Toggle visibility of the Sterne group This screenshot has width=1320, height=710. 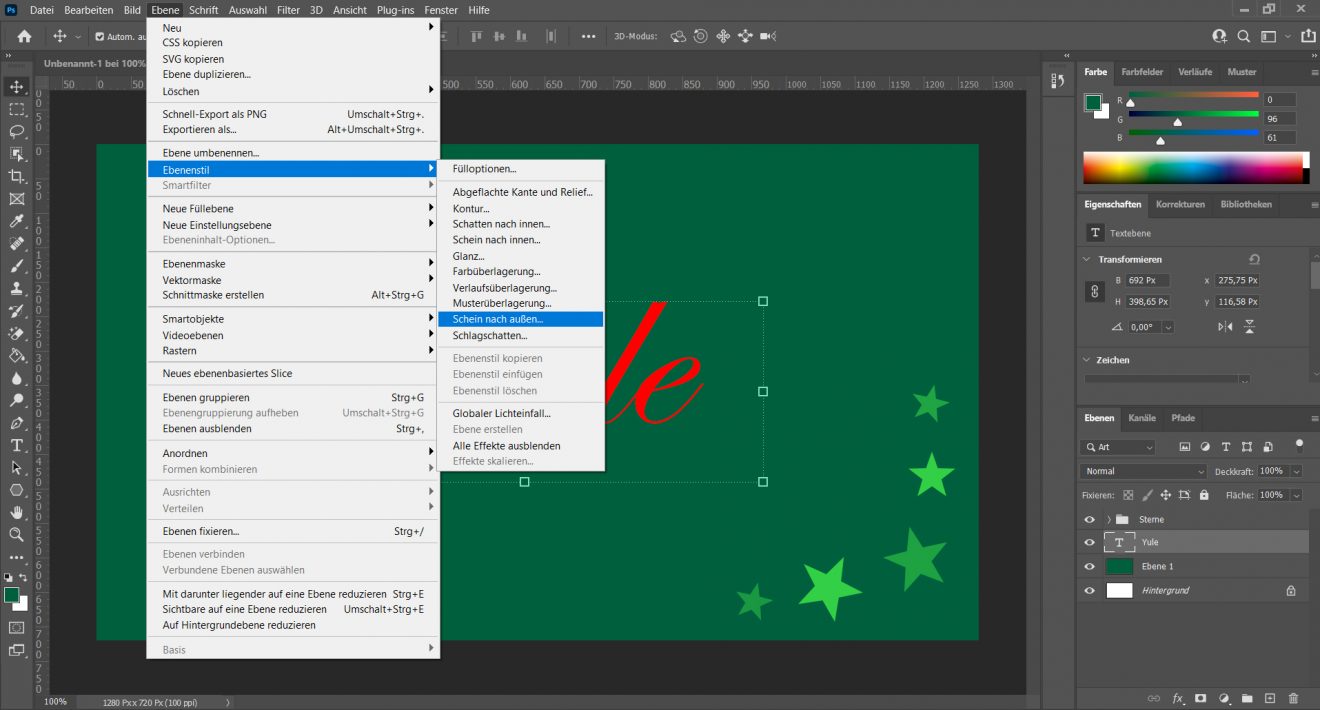pos(1089,519)
